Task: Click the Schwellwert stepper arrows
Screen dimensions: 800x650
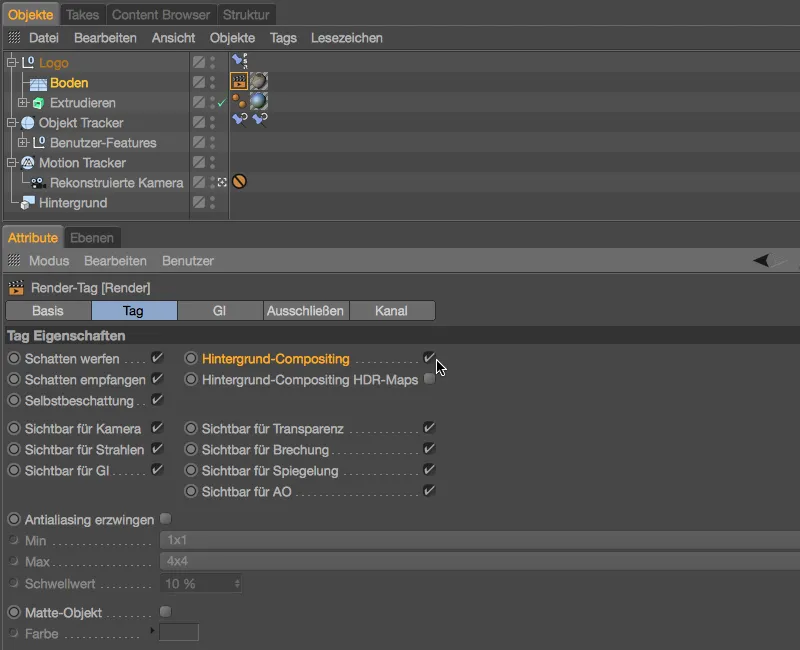Action: point(237,584)
